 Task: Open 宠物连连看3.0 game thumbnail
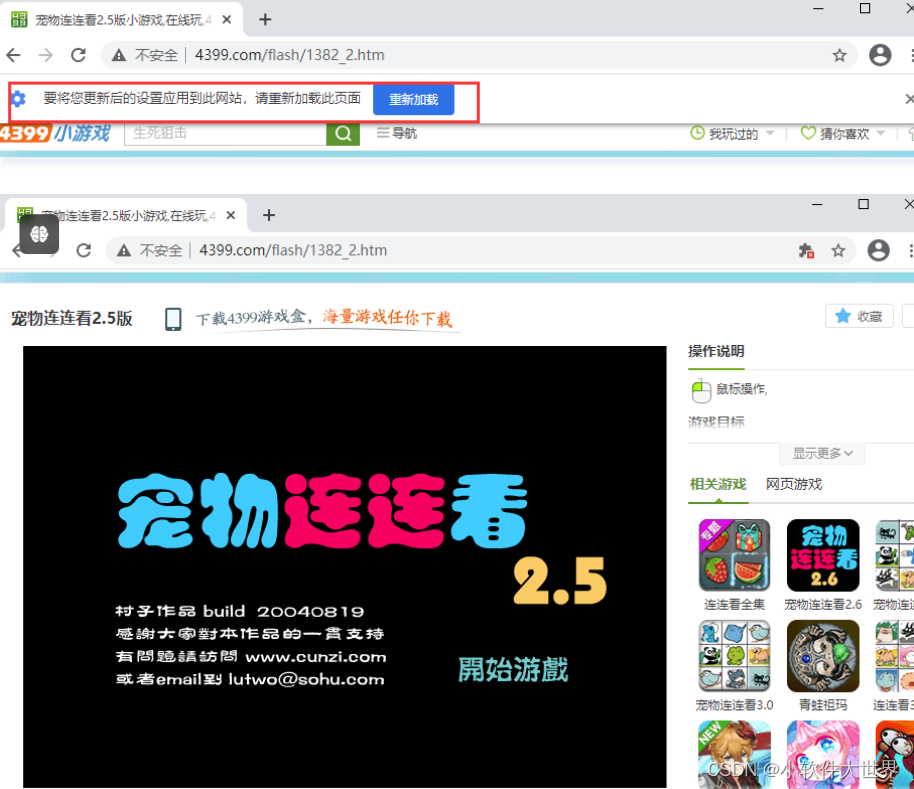point(734,656)
